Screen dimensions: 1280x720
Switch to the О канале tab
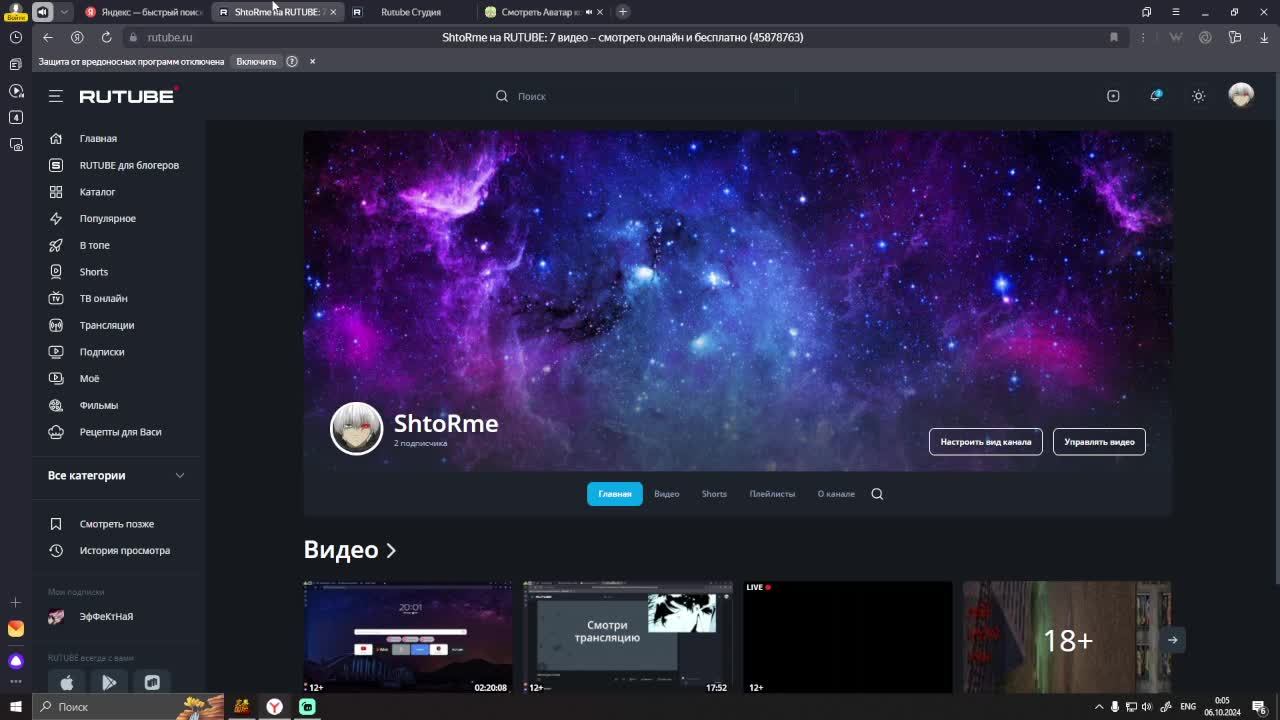click(836, 494)
